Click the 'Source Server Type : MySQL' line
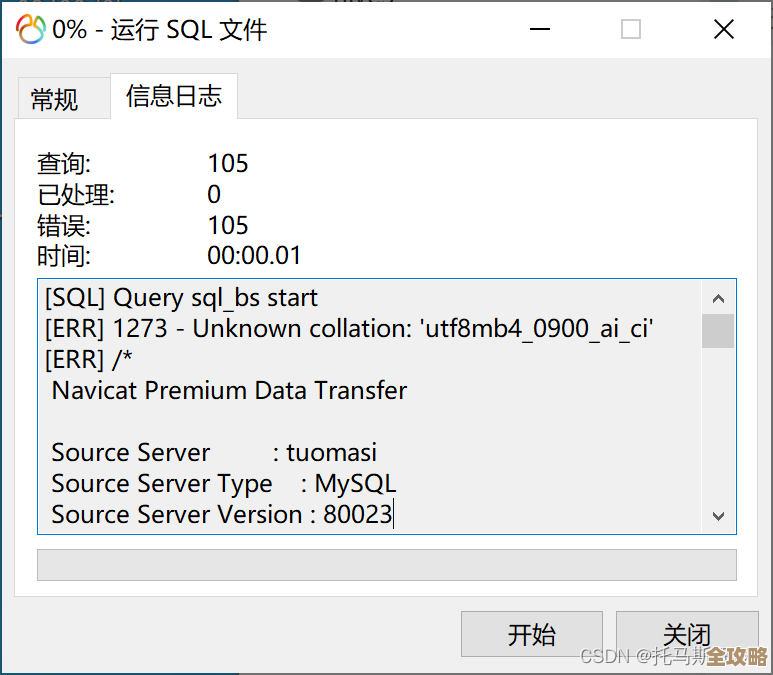The width and height of the screenshot is (773, 675). [223, 484]
